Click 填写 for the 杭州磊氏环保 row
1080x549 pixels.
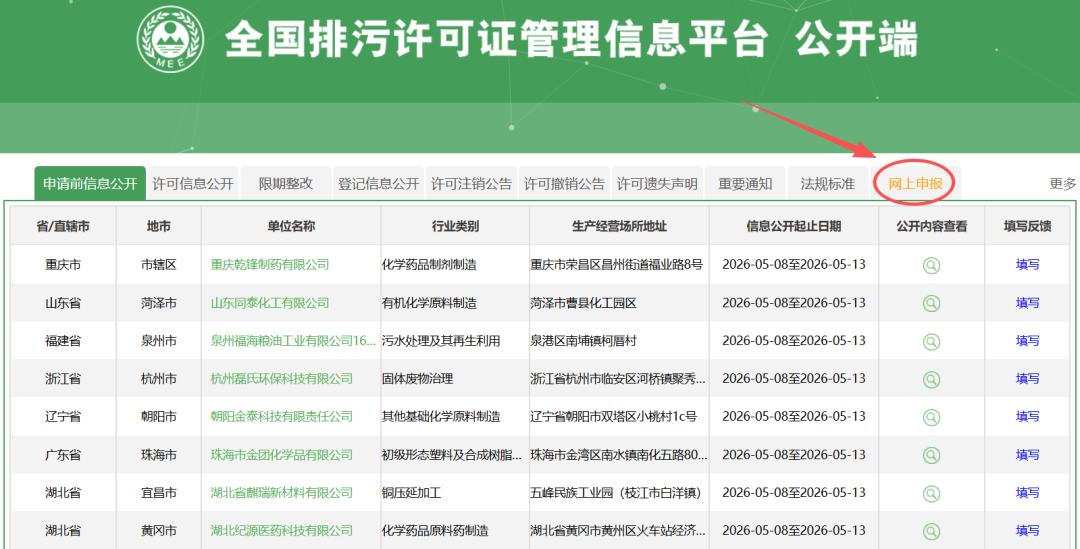tap(1028, 378)
